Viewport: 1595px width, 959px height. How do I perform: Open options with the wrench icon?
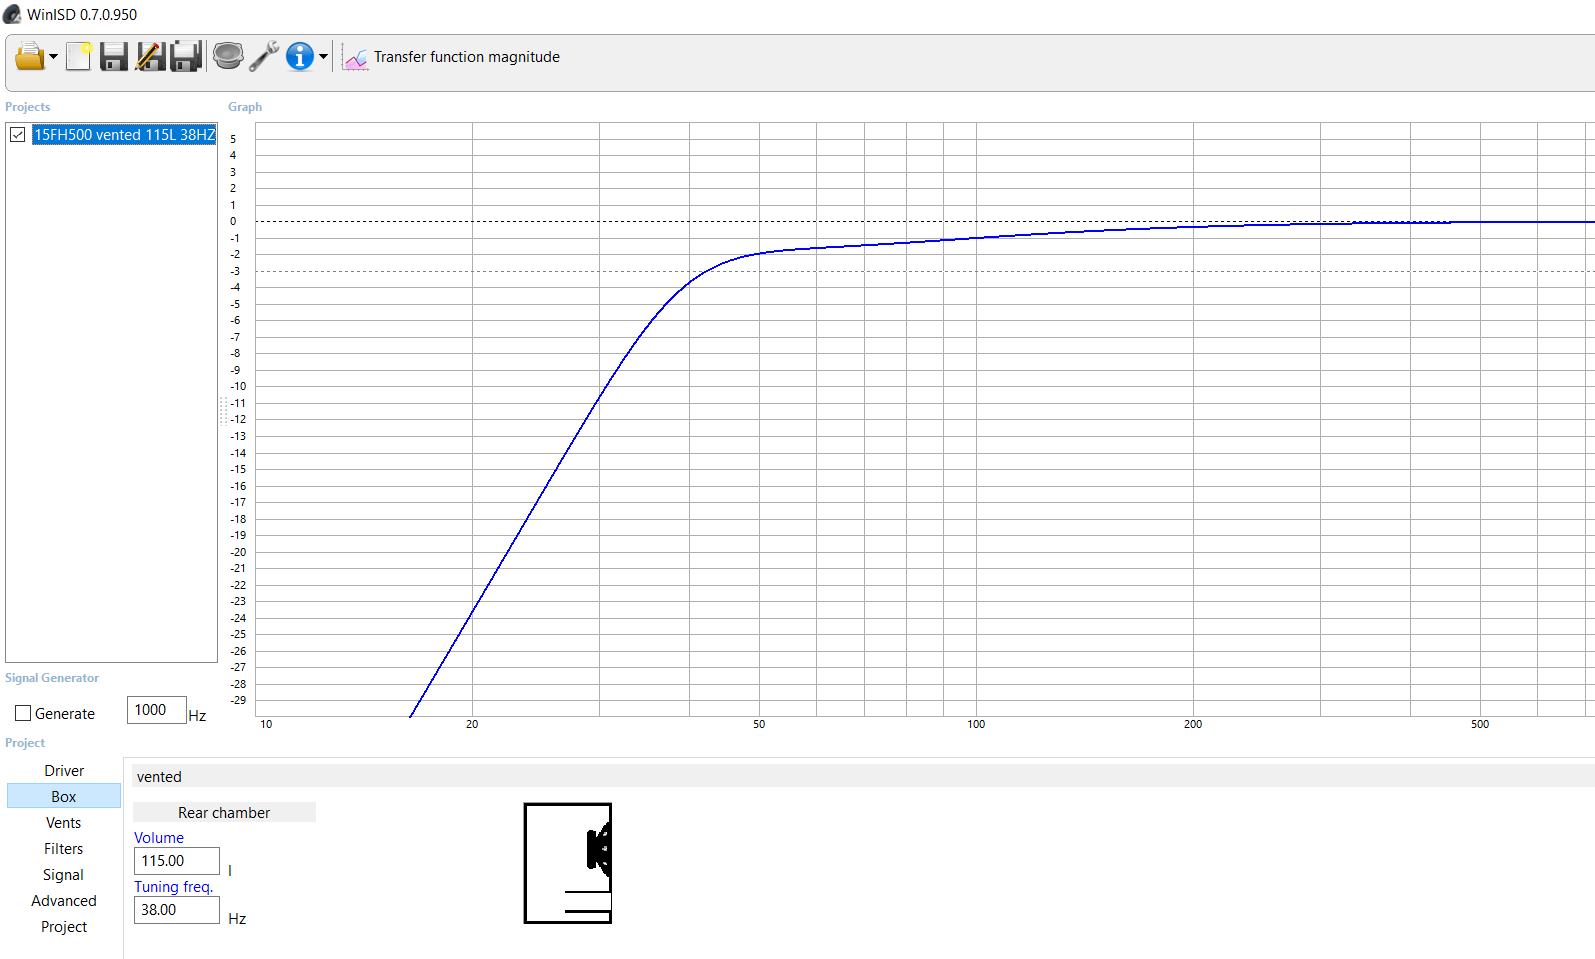coord(264,57)
